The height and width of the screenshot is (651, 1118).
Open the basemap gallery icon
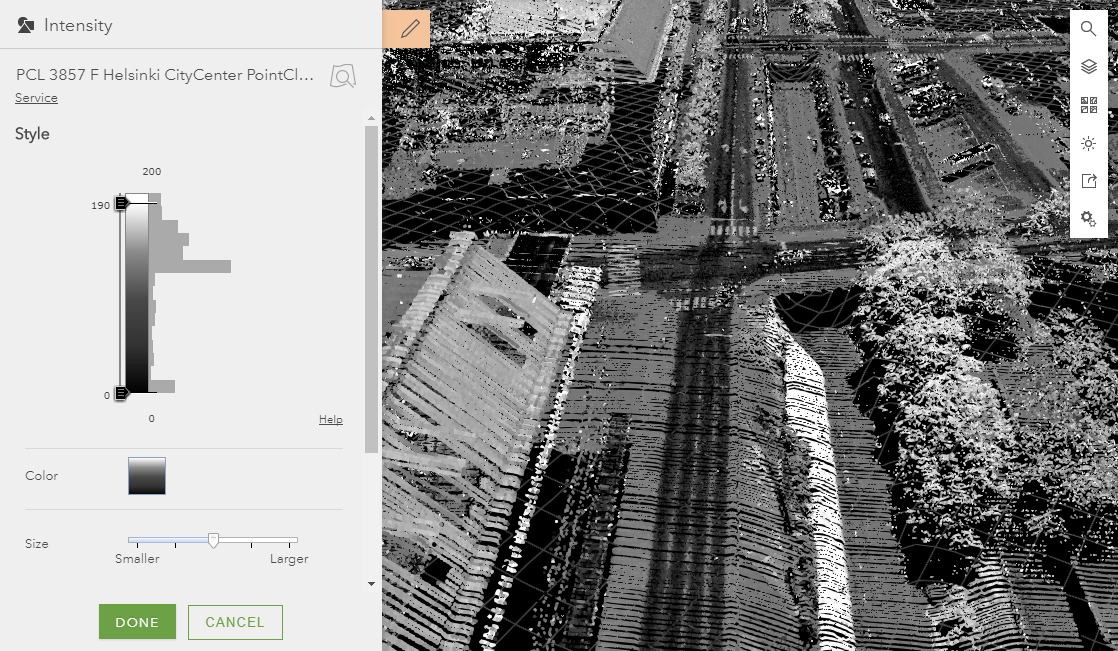(1088, 106)
